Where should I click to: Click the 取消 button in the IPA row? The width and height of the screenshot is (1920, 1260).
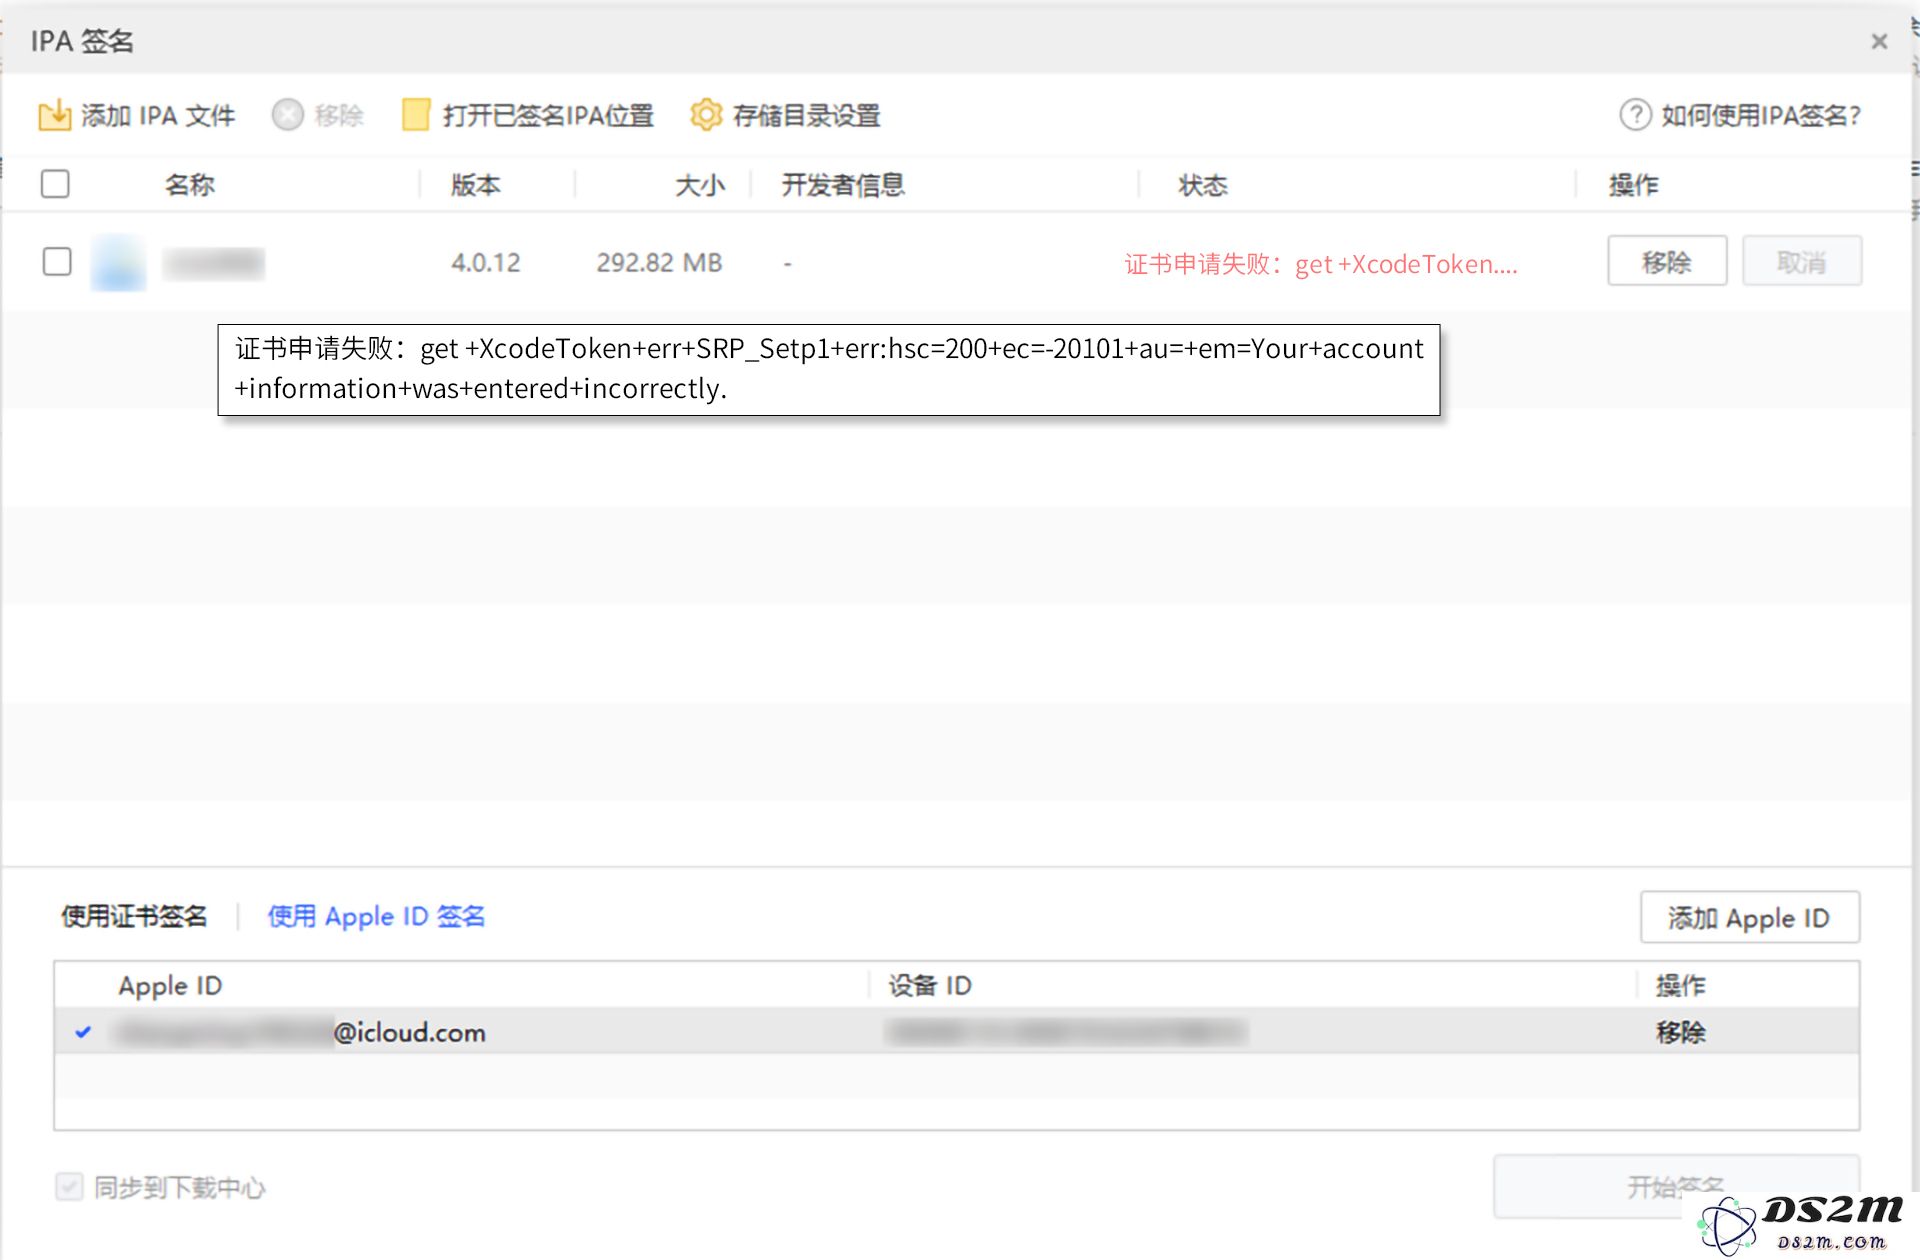tap(1801, 262)
